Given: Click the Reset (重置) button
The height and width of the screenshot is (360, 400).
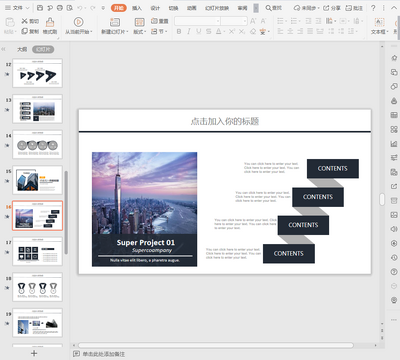Looking at the screenshot, I should tap(160, 21).
